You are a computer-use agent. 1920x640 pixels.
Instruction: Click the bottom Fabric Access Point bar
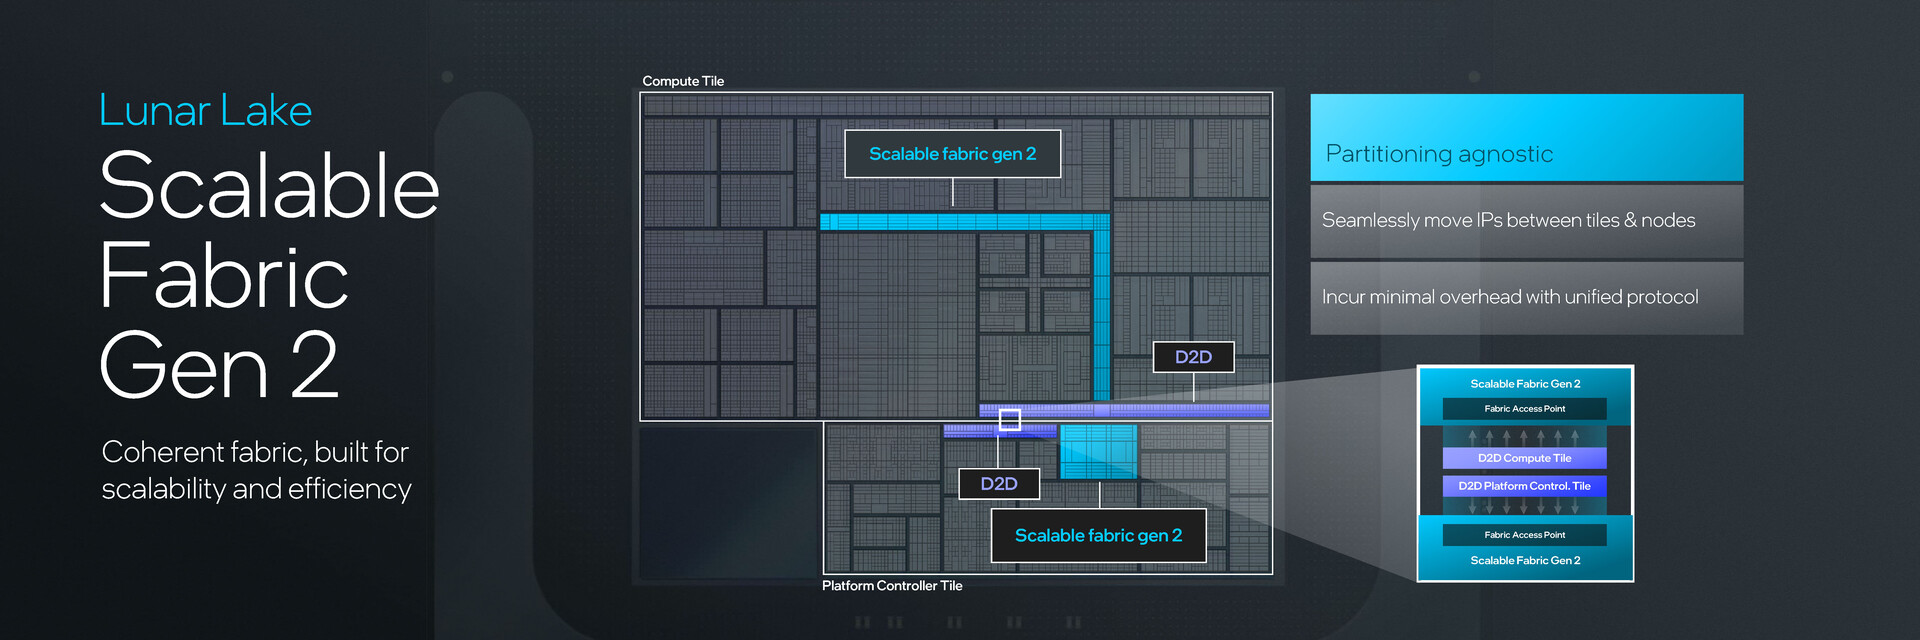tap(1524, 535)
